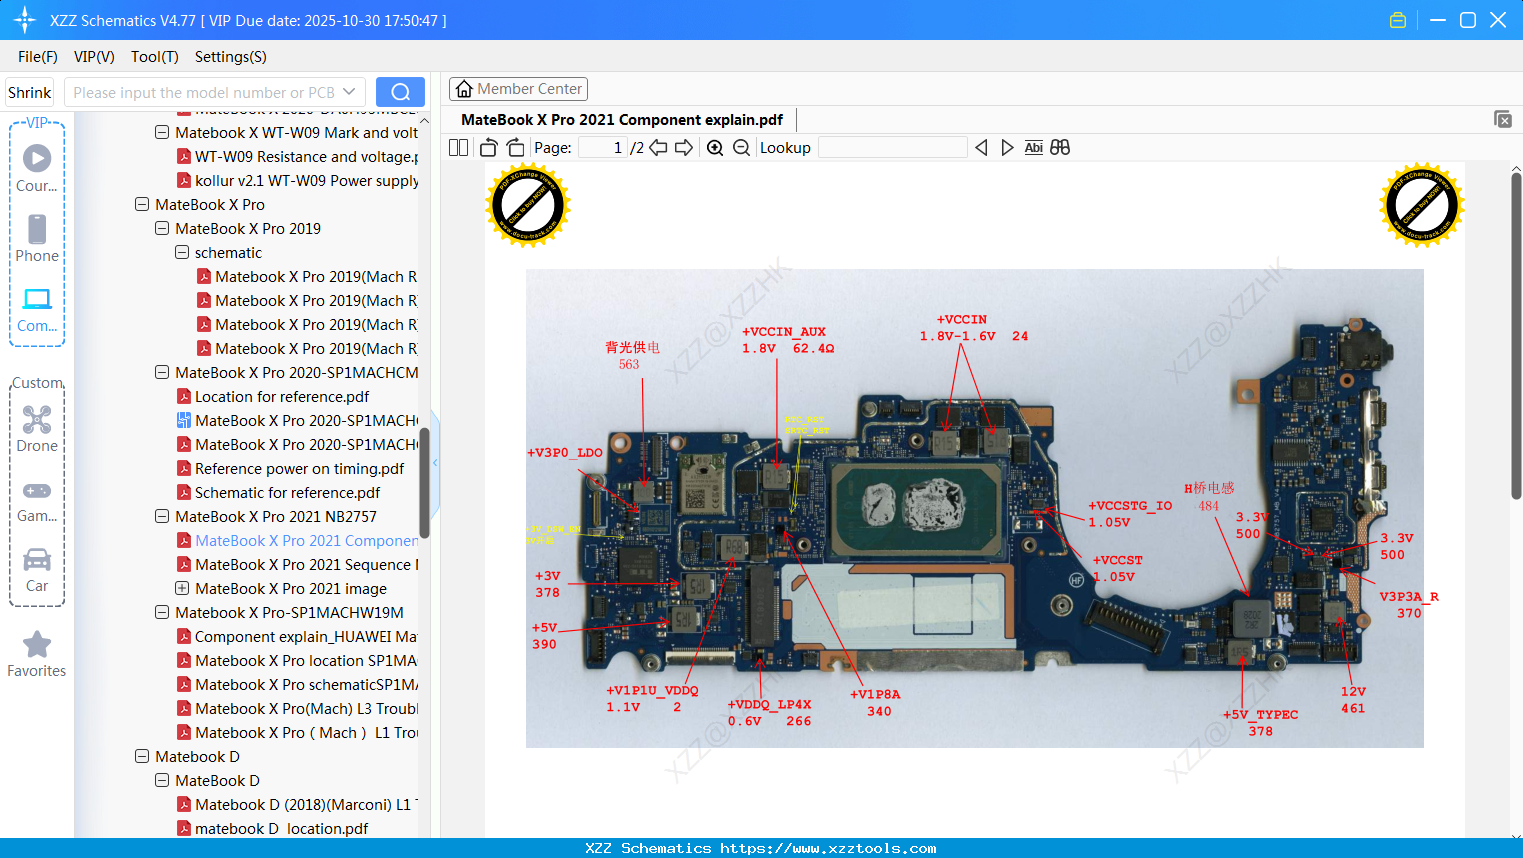This screenshot has height=858, width=1523.
Task: Click the Page number field
Action: tap(603, 148)
